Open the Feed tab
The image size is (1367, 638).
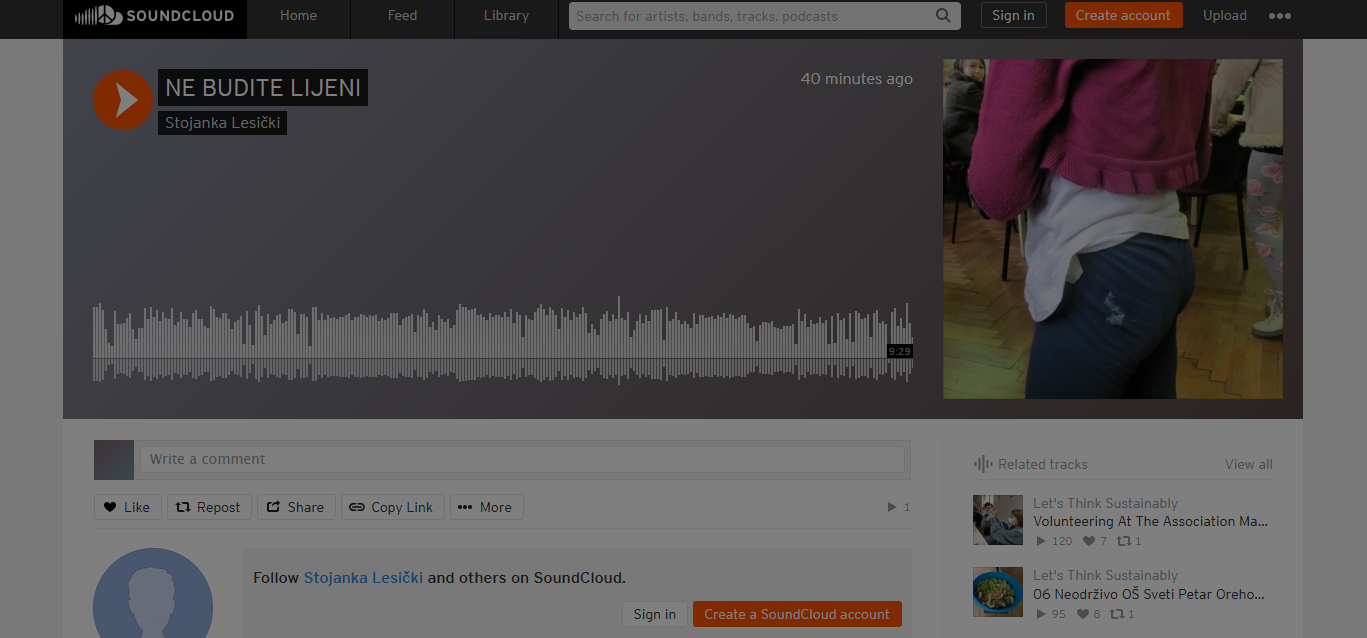(x=402, y=16)
